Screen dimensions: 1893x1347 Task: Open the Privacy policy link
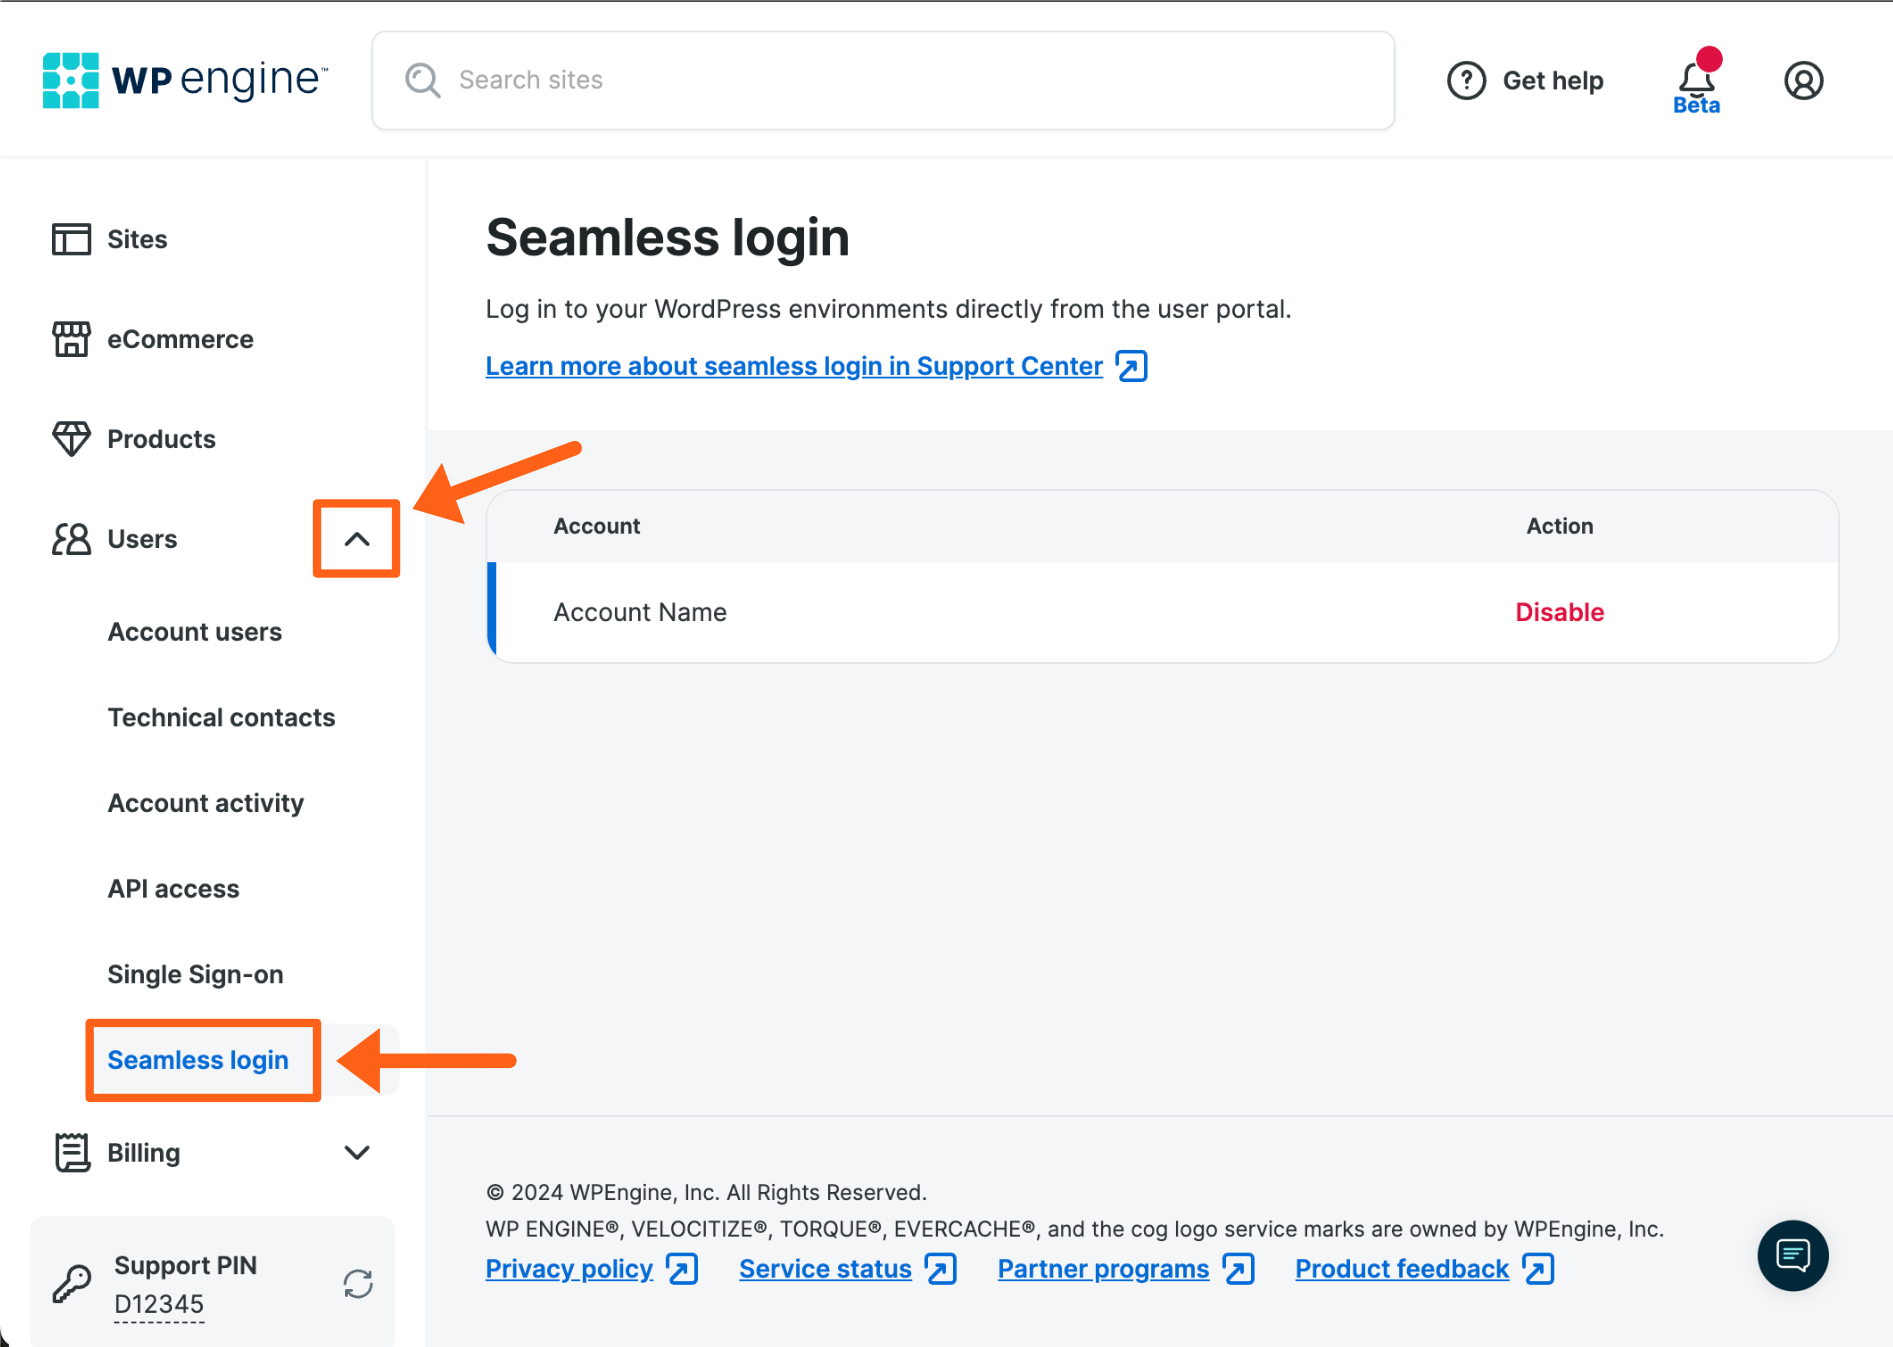568,1268
